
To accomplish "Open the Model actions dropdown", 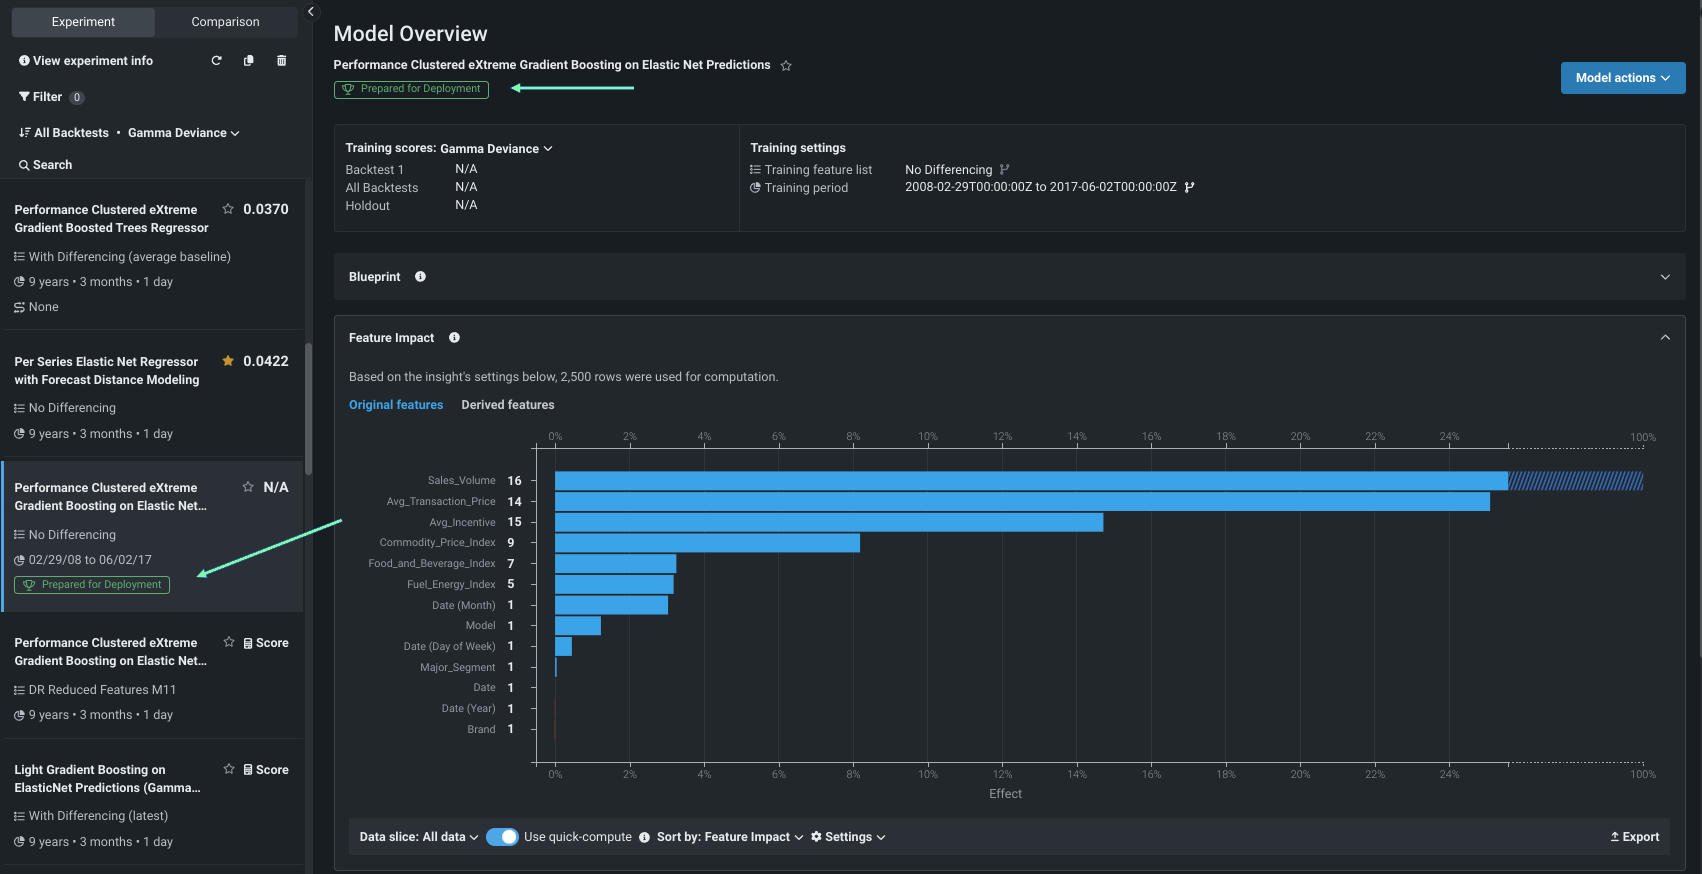I will pyautogui.click(x=1622, y=78).
